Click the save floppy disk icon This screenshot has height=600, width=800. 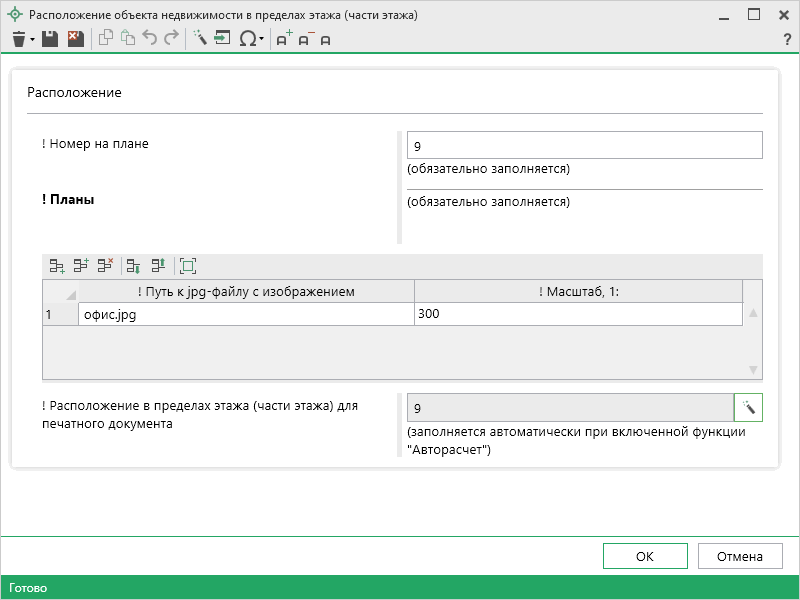[50, 39]
